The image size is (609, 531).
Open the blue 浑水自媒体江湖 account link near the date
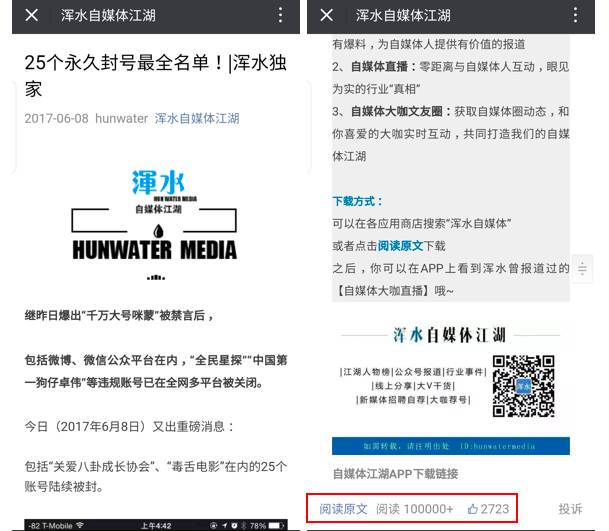(x=197, y=118)
